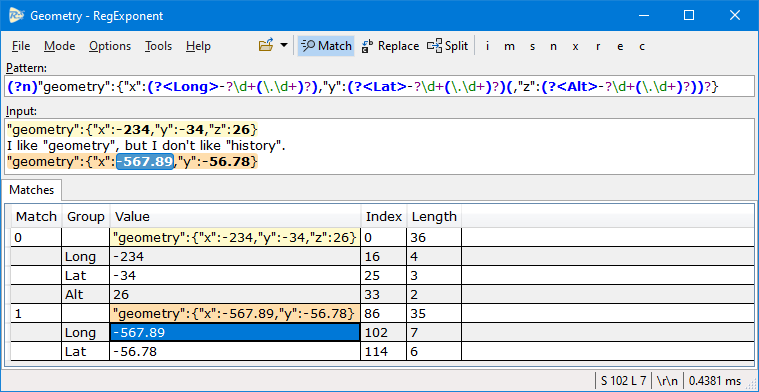
Task: Click inside the Pattern regex field
Action: [x=380, y=87]
